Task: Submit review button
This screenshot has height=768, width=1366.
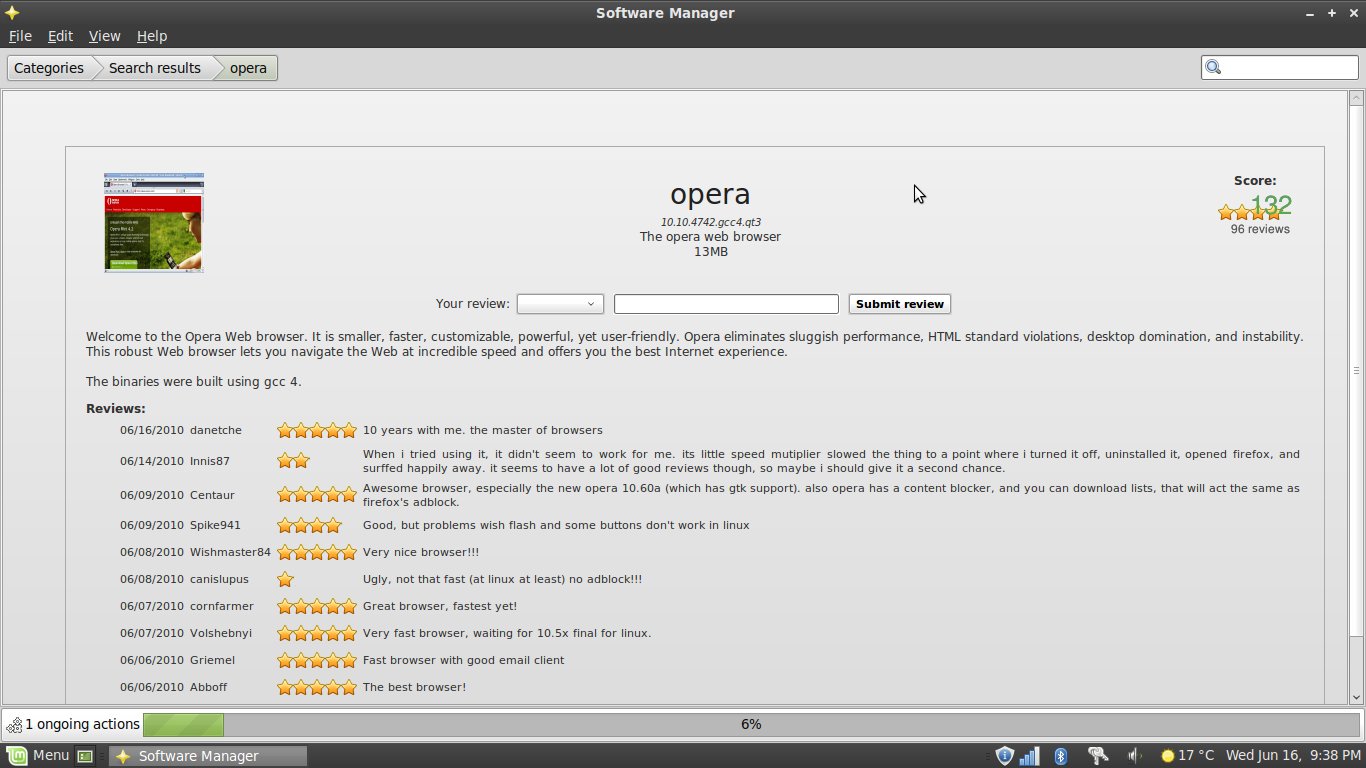Action: 900,304
